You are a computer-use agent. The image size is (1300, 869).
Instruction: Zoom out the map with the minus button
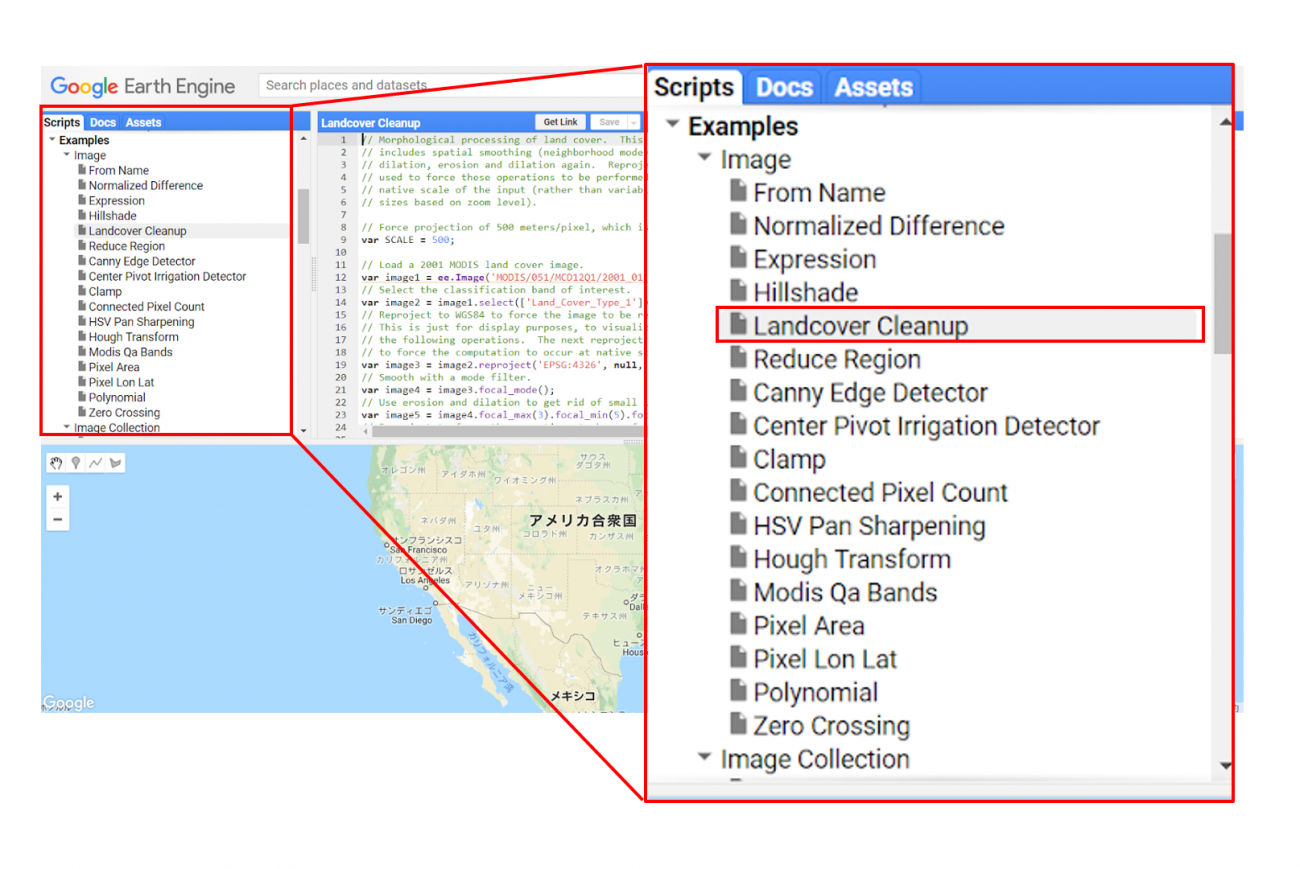pos(58,520)
